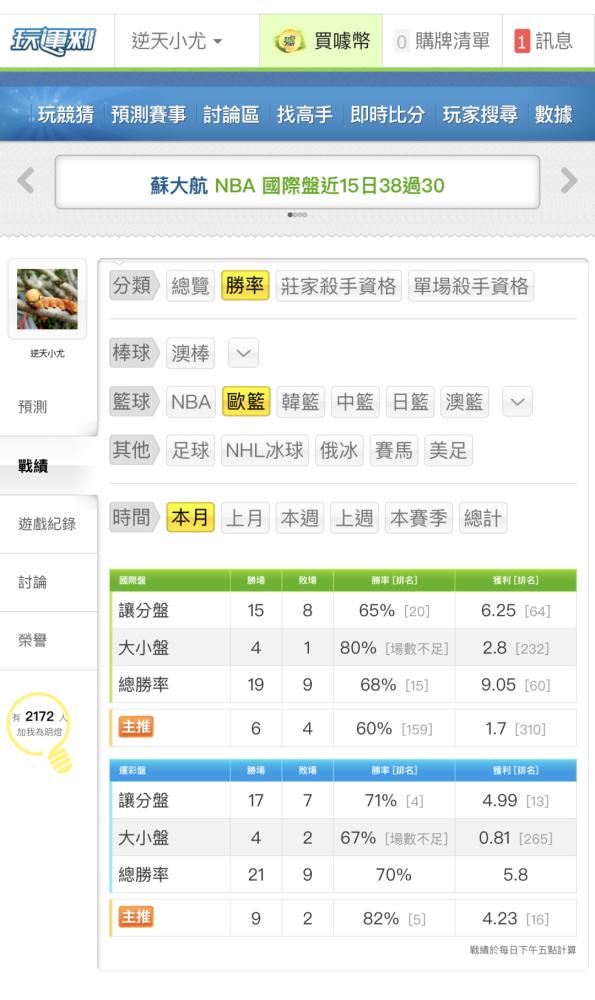
Task: Click the 逆天小尤 profile avatar
Action: [x=47, y=299]
